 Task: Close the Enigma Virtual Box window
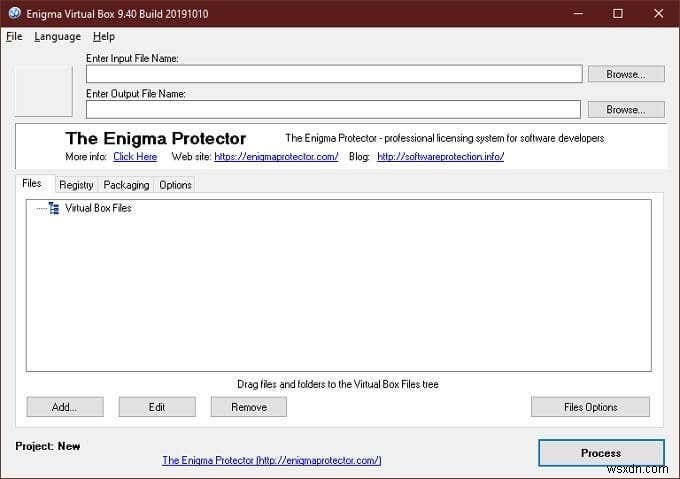658,13
